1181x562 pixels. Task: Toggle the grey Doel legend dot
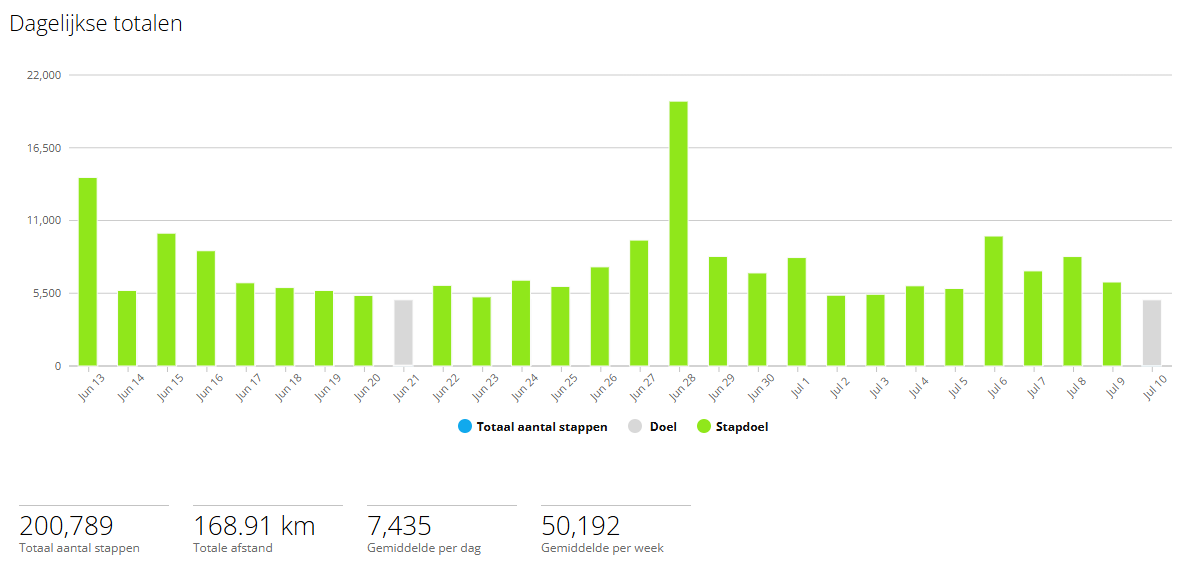click(637, 426)
